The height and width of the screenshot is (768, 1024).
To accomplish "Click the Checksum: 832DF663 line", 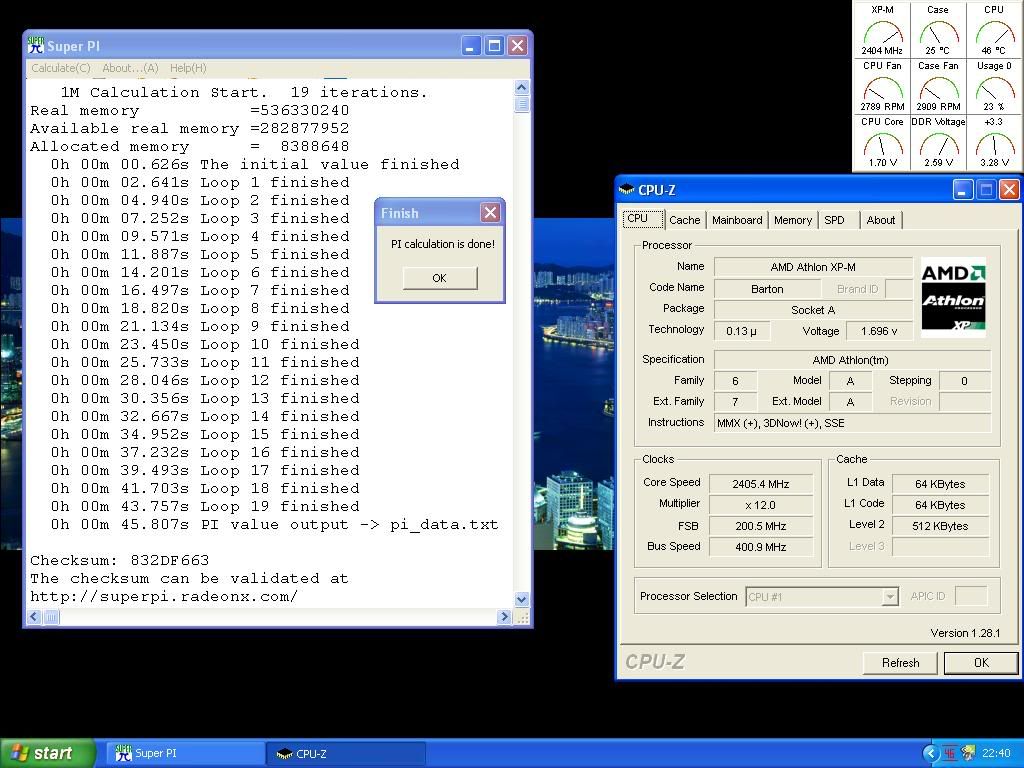I will coord(120,560).
